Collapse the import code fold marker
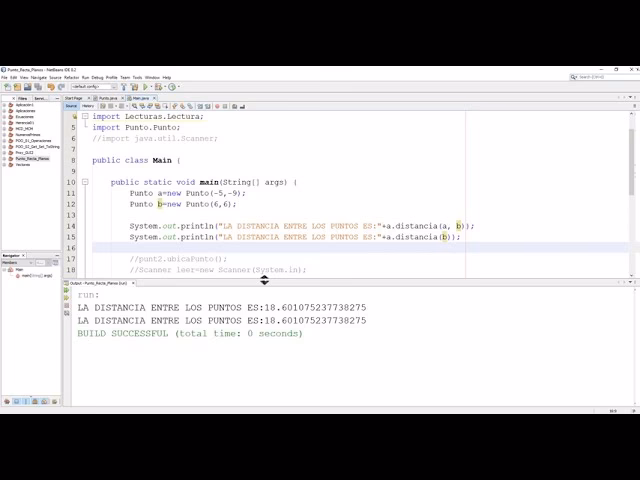Screen dimensions: 640x480 (x=85, y=116)
